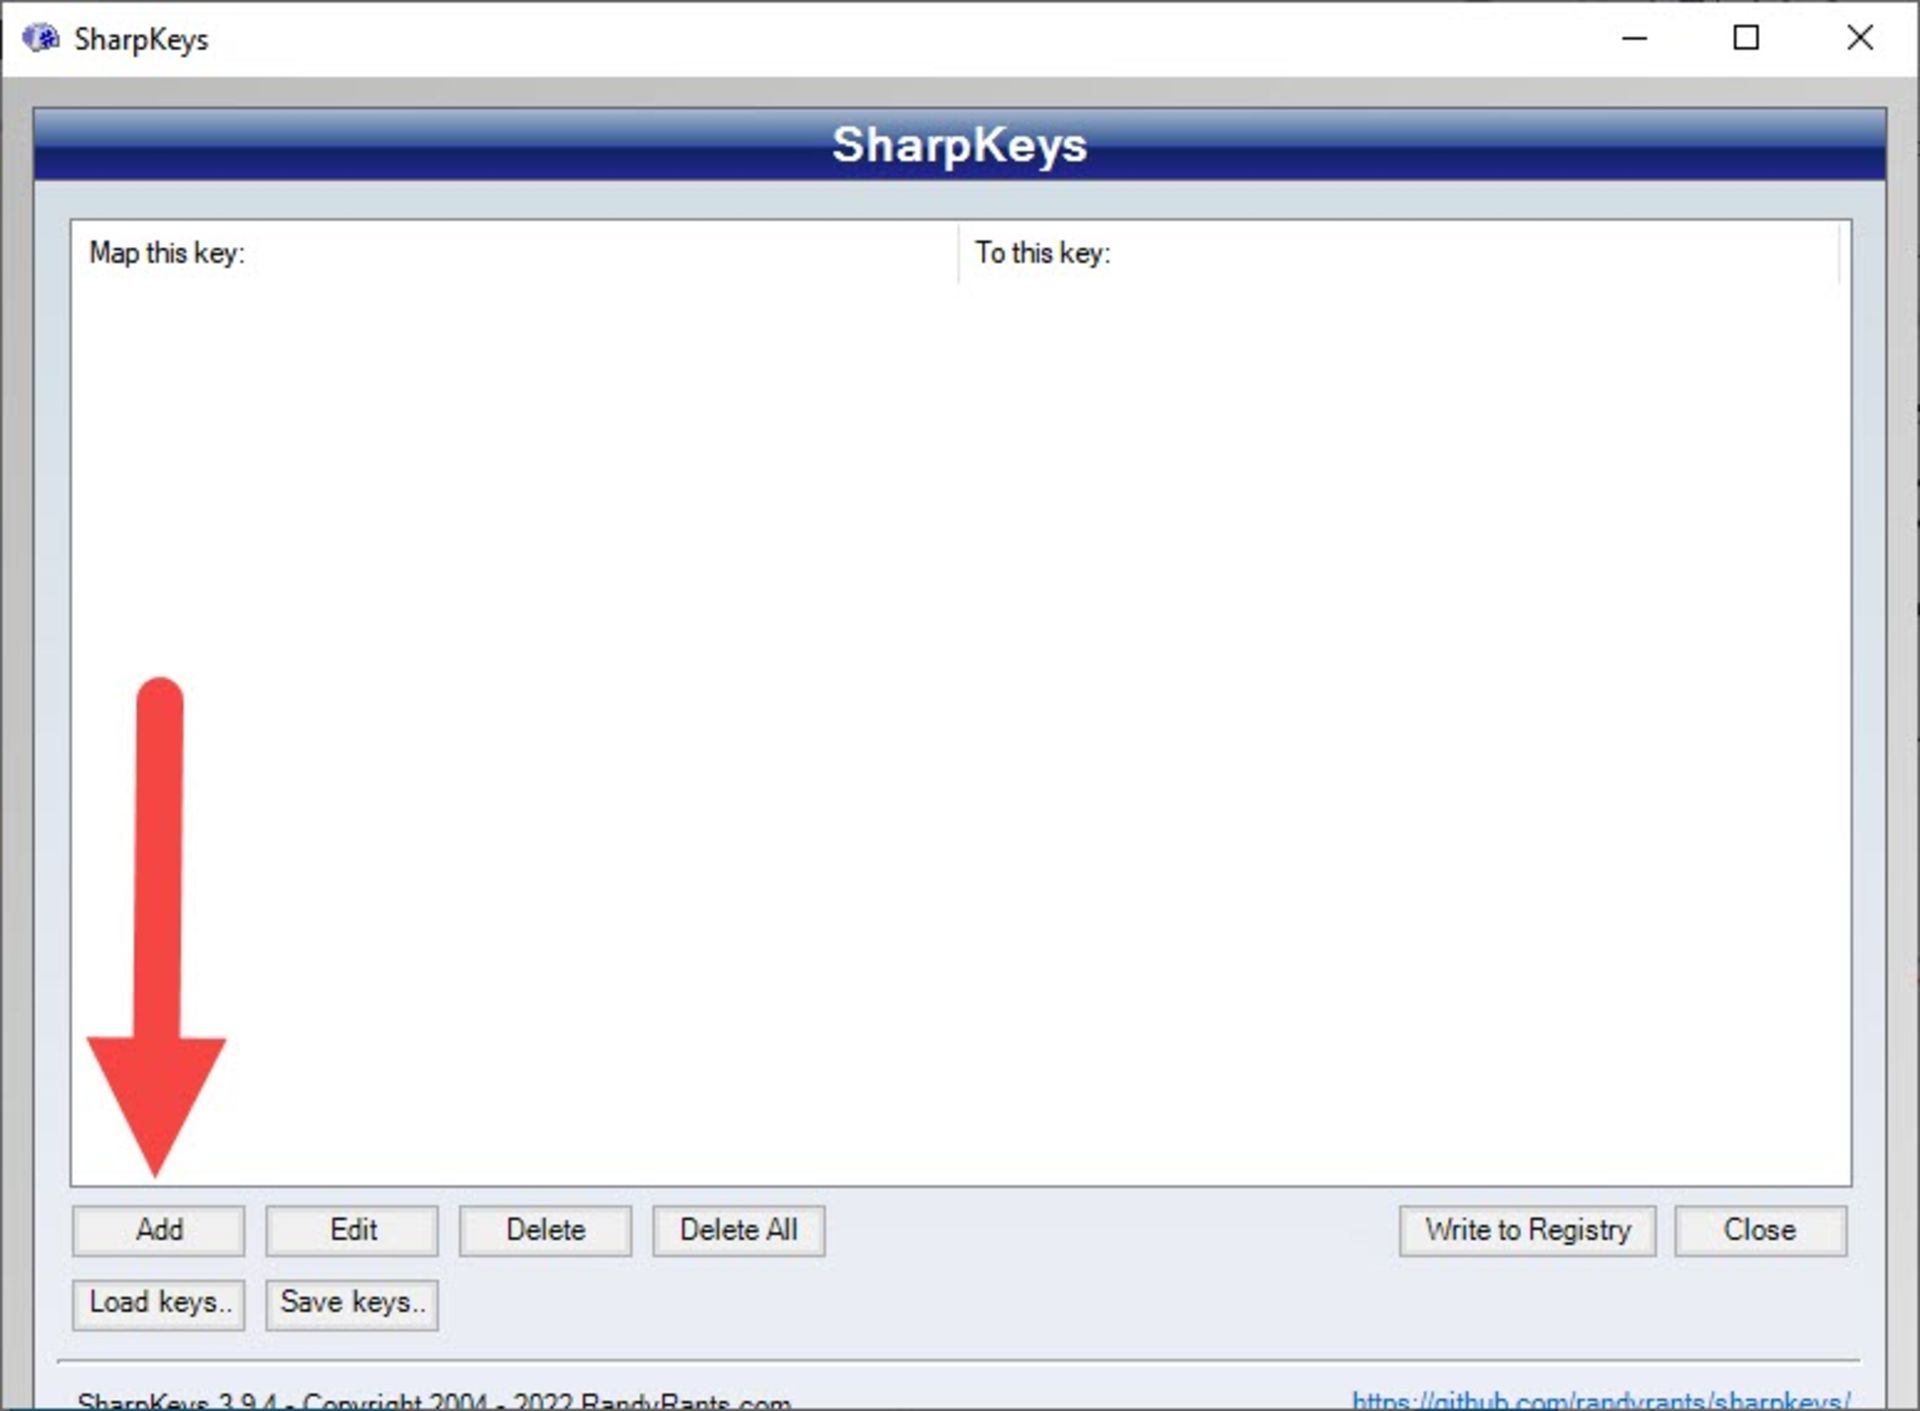Sort by the To this key column header
This screenshot has height=1411, width=1920.
tap(1400, 253)
